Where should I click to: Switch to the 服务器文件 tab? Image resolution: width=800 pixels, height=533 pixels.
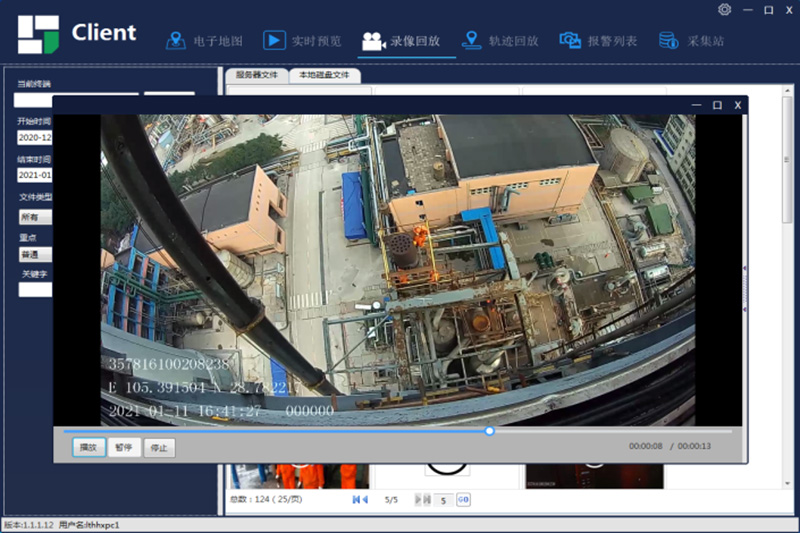click(x=257, y=75)
